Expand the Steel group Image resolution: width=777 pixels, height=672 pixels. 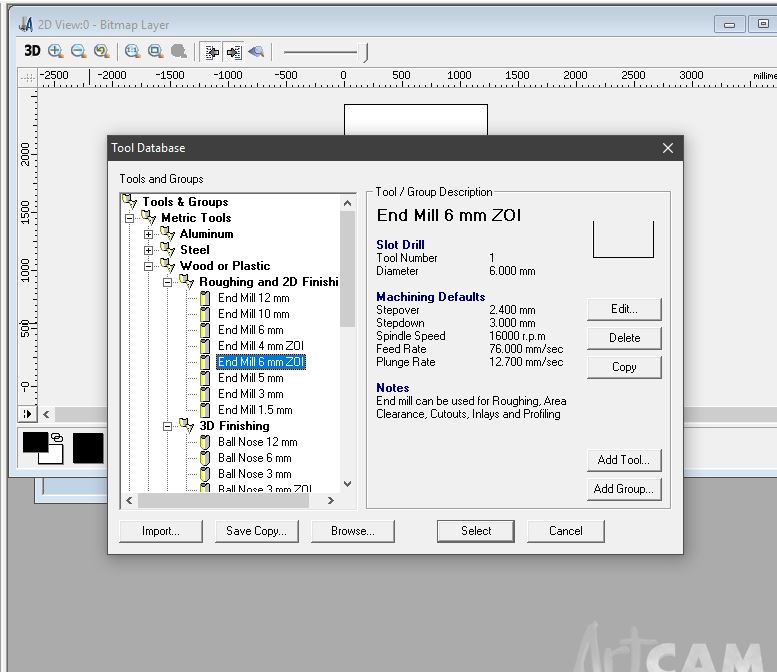click(148, 250)
